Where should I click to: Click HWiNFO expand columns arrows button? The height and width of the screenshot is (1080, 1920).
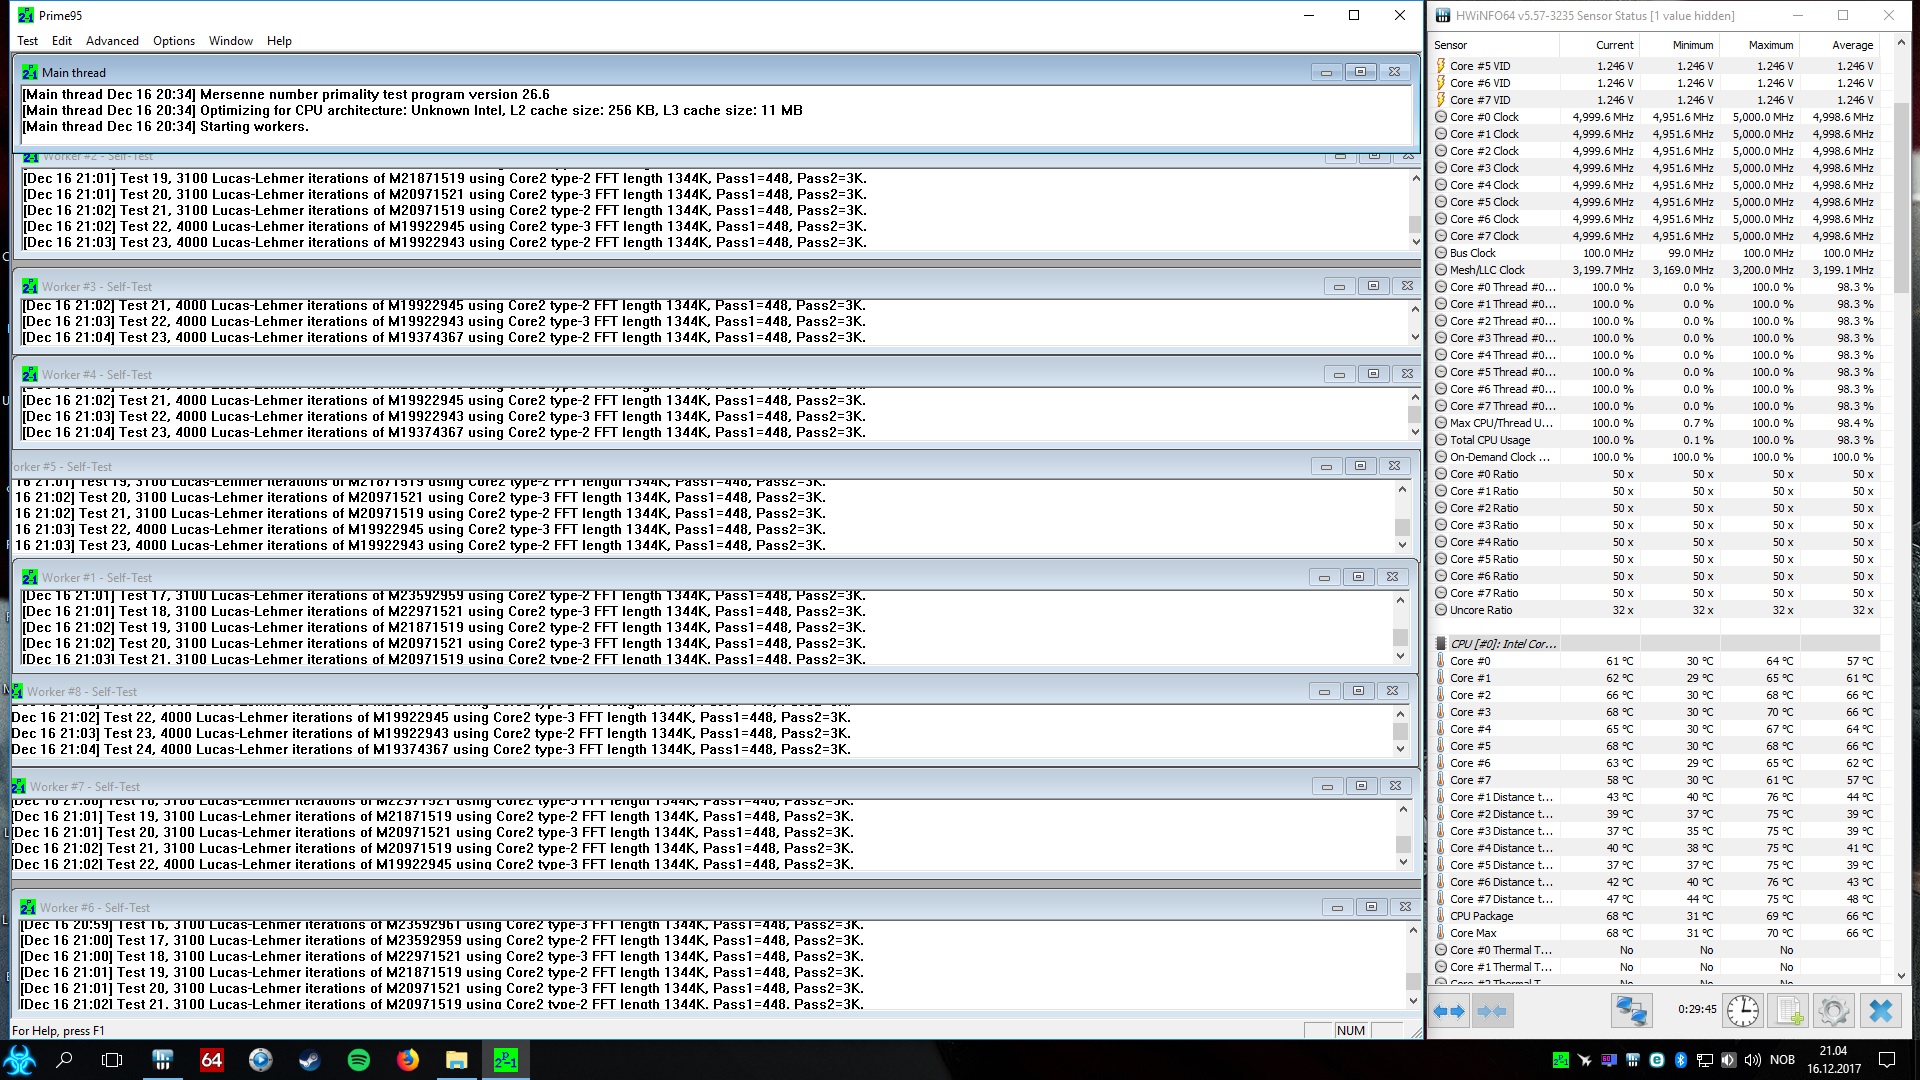click(1449, 1011)
